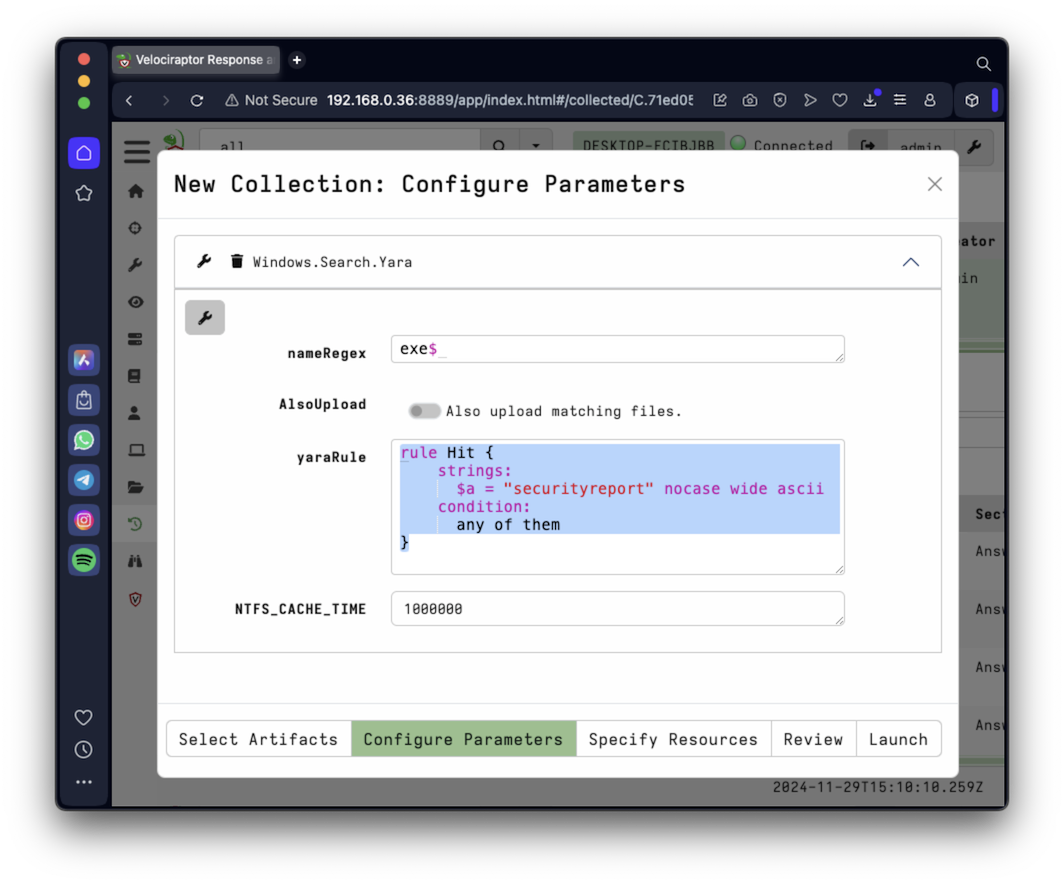Open Spotify in the browser sidebar
This screenshot has height=884, width=1064.
(x=84, y=560)
